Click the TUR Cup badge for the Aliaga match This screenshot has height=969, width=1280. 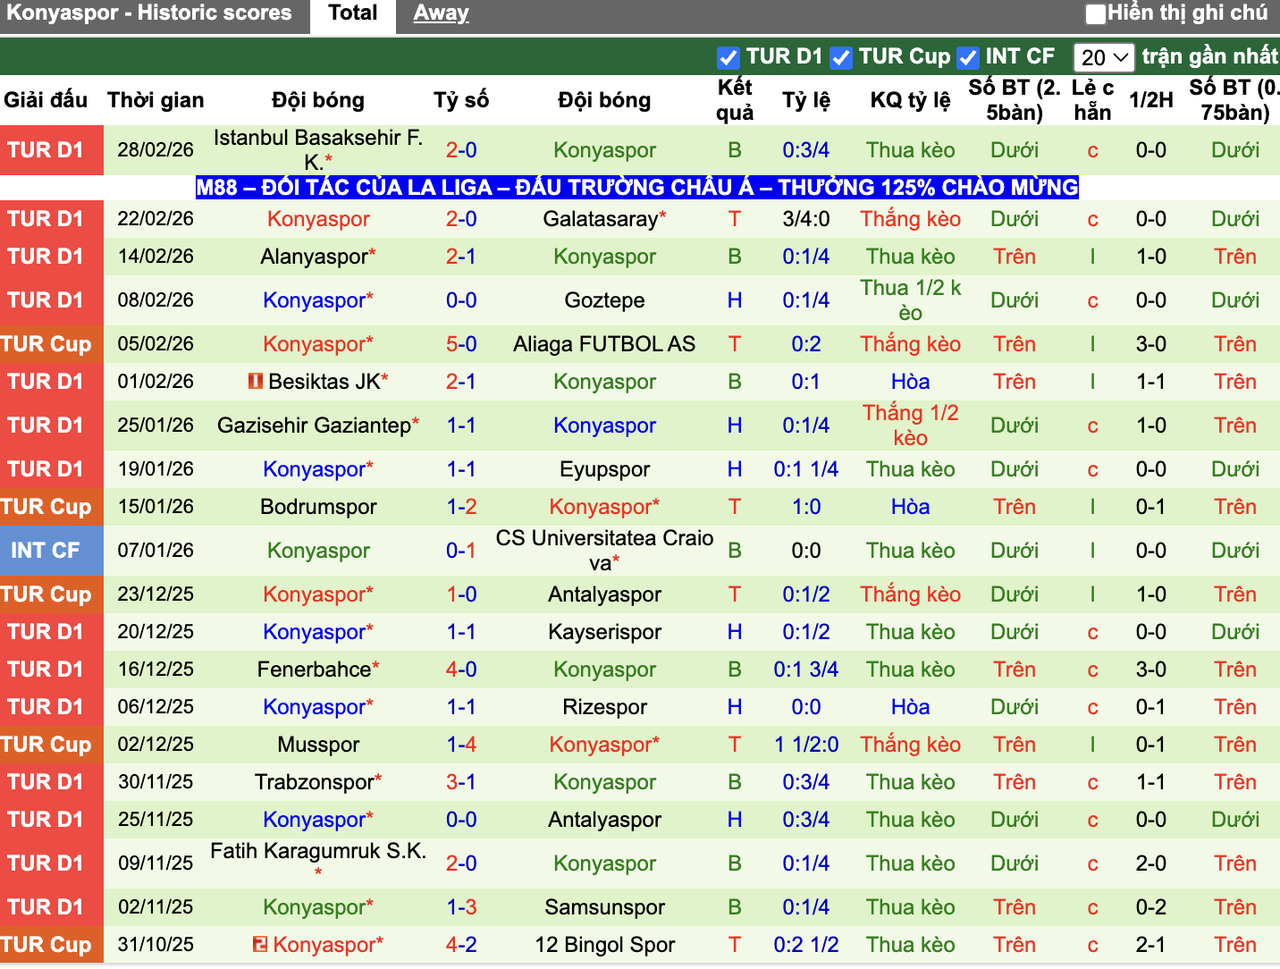click(x=51, y=343)
